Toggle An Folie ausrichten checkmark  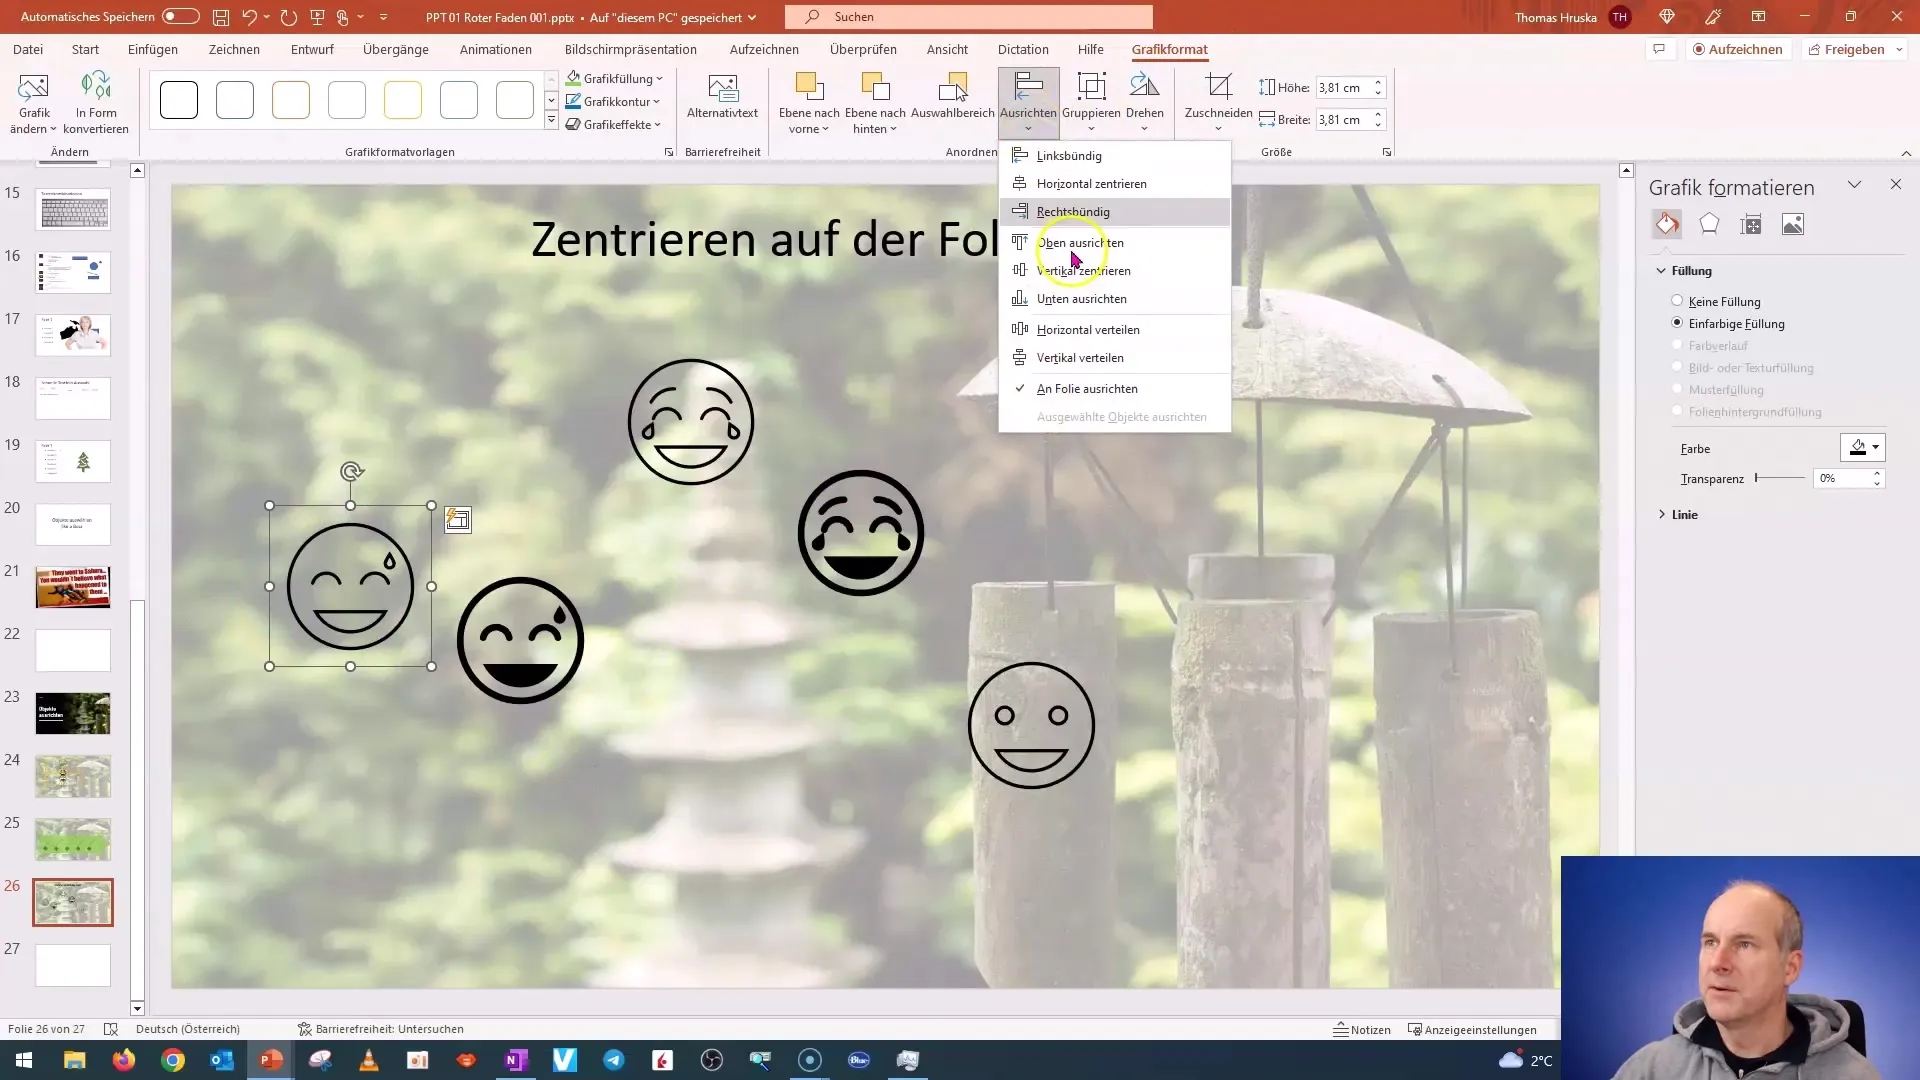click(1088, 388)
